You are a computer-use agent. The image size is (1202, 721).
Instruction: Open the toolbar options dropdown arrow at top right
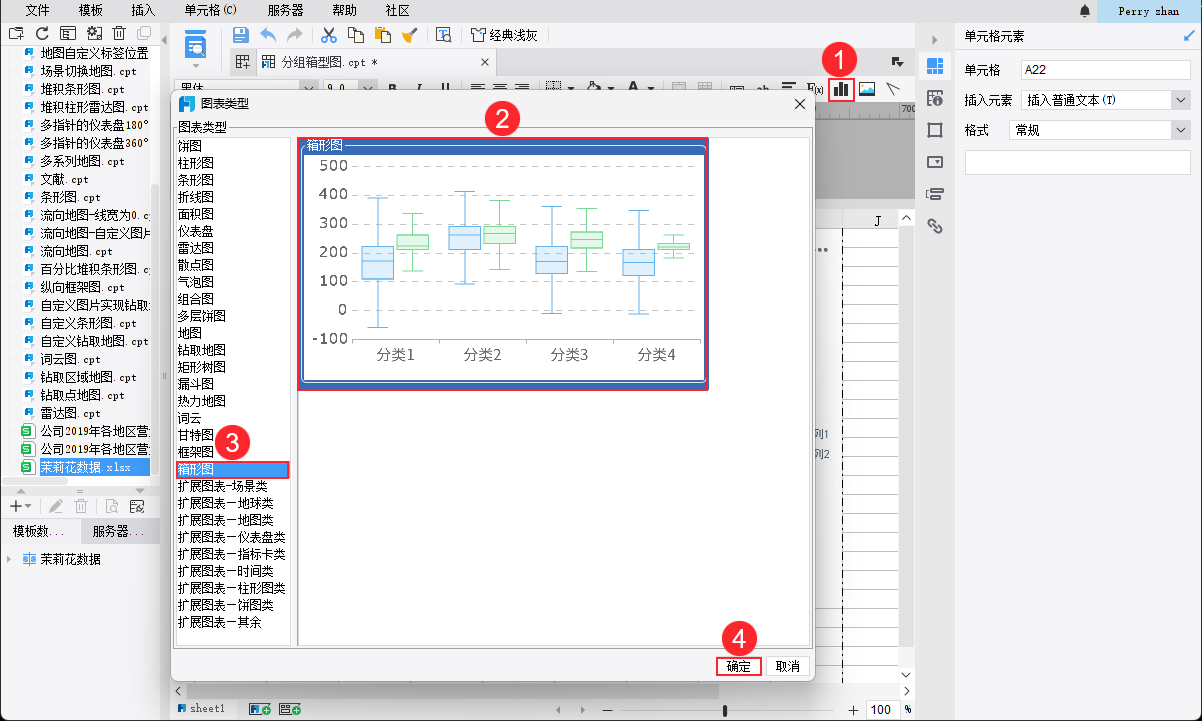(x=897, y=62)
